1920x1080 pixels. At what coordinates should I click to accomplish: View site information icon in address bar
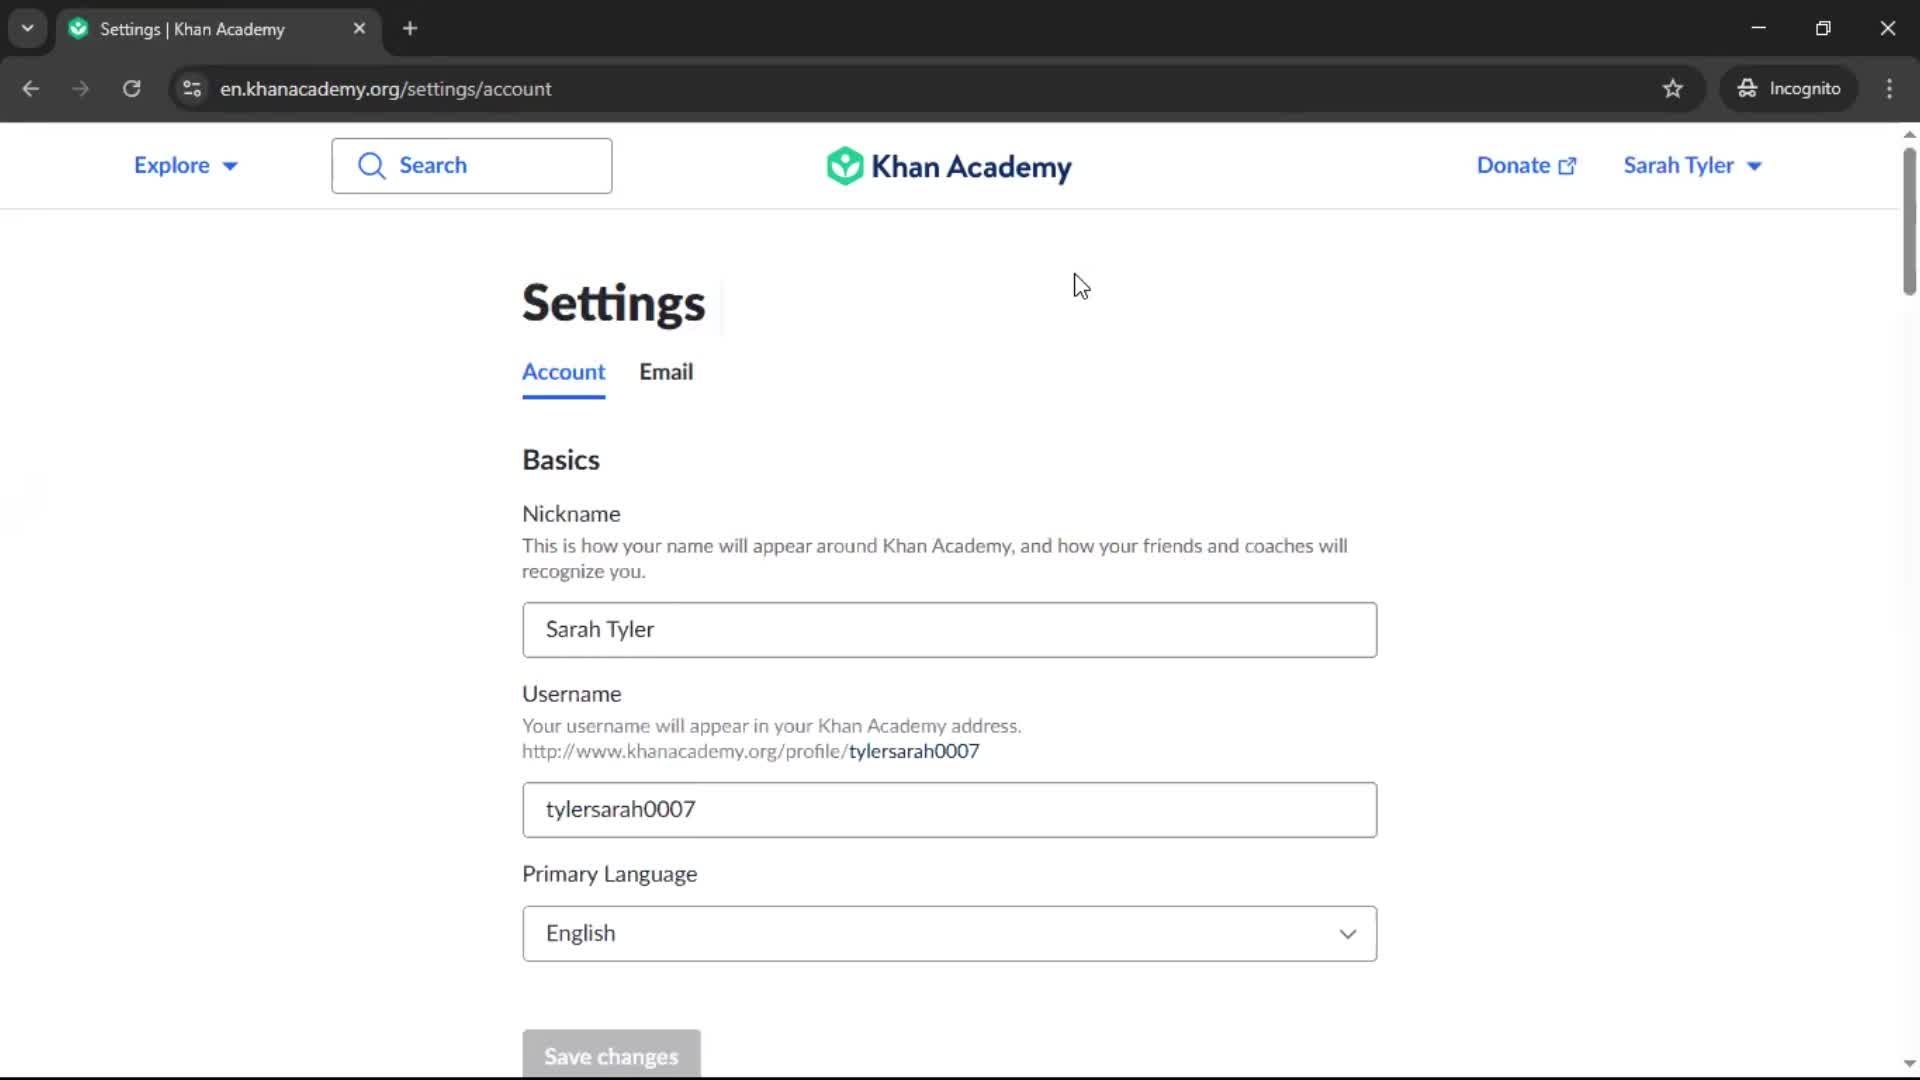[x=192, y=89]
